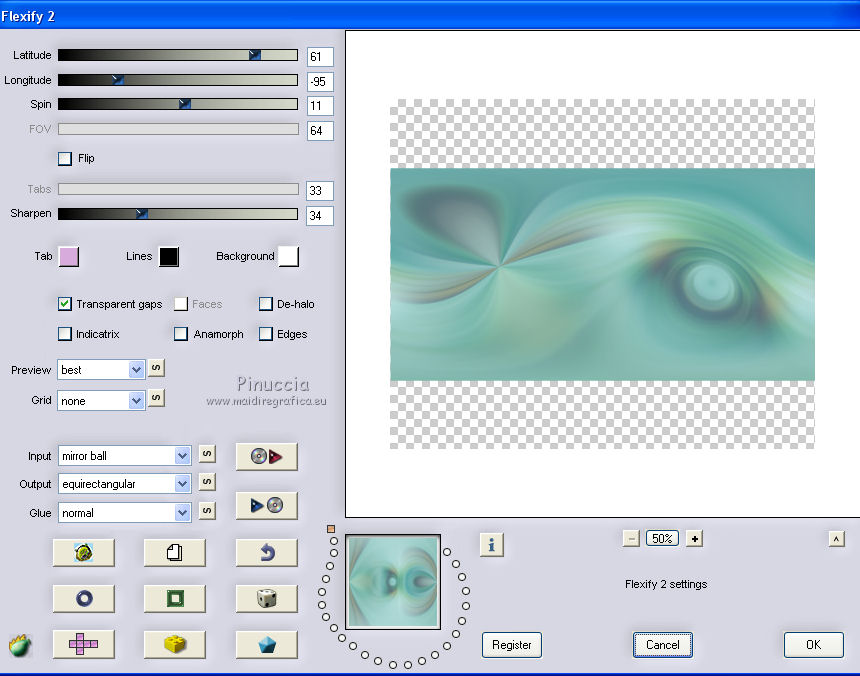Zoom in with the plus button
This screenshot has width=860, height=676.
(694, 538)
